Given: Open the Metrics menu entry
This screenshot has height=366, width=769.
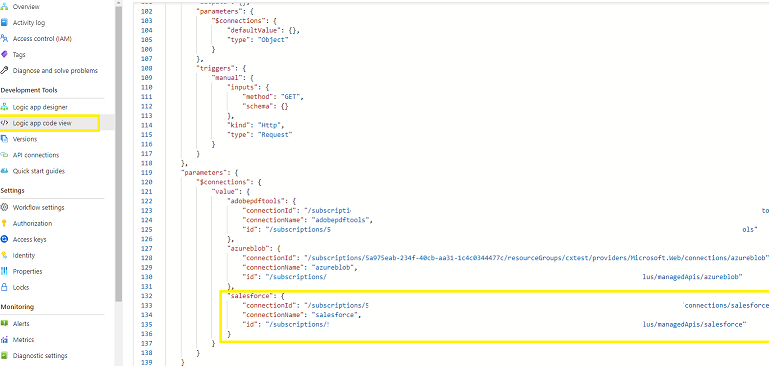Looking at the screenshot, I should coord(23,340).
